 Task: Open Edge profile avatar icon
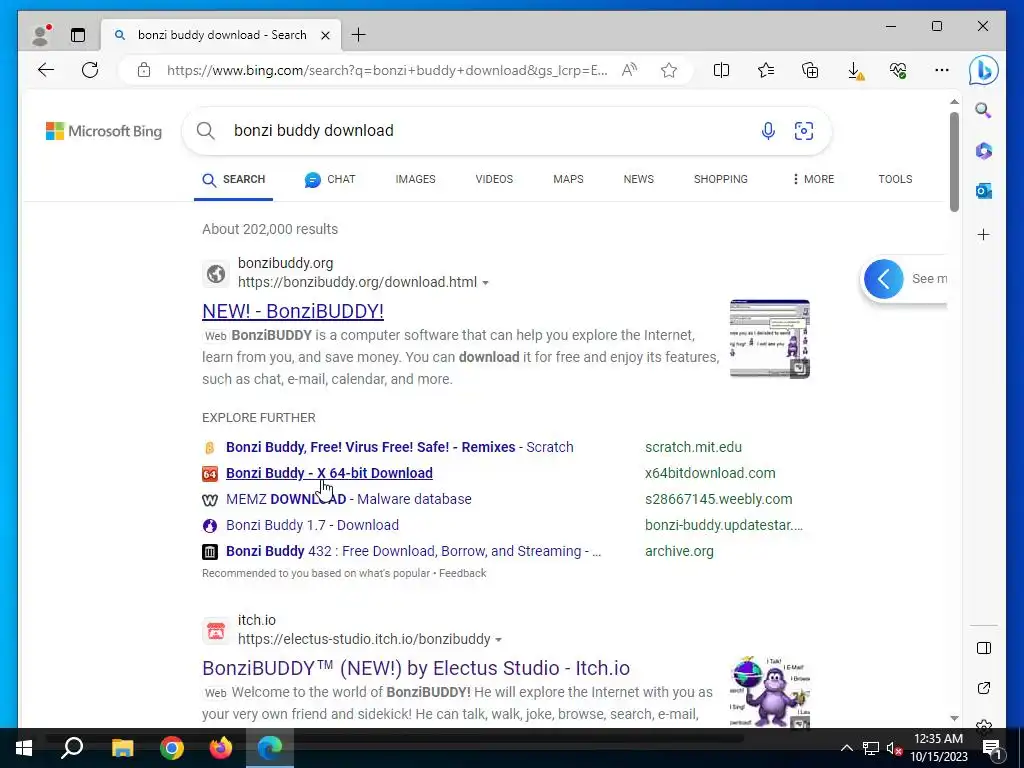tap(40, 35)
